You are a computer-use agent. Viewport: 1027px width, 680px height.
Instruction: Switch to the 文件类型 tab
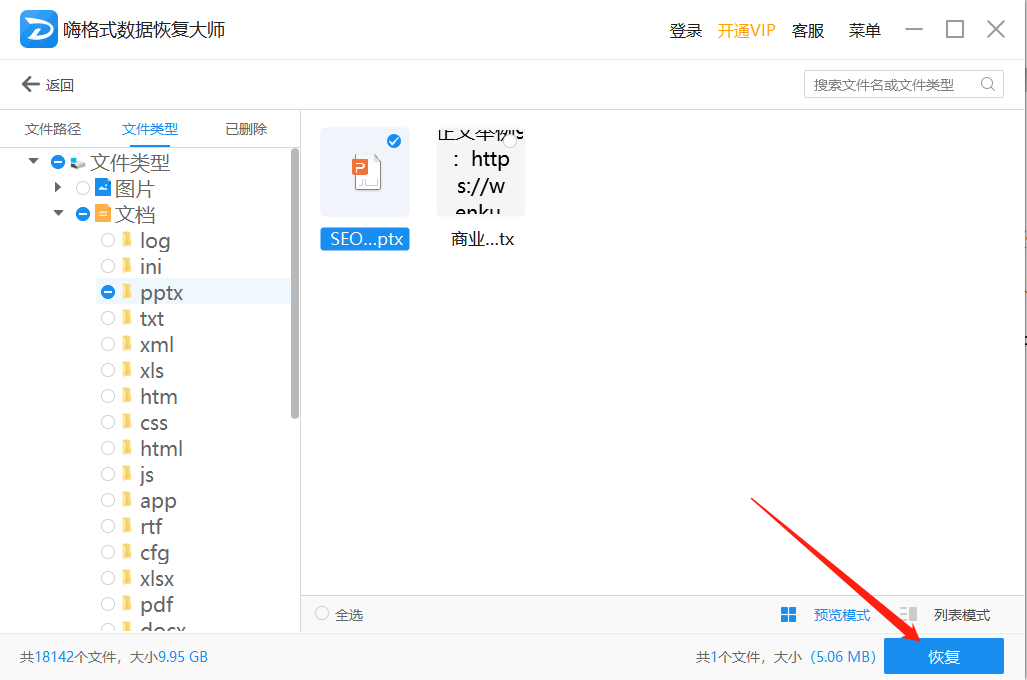[x=150, y=129]
